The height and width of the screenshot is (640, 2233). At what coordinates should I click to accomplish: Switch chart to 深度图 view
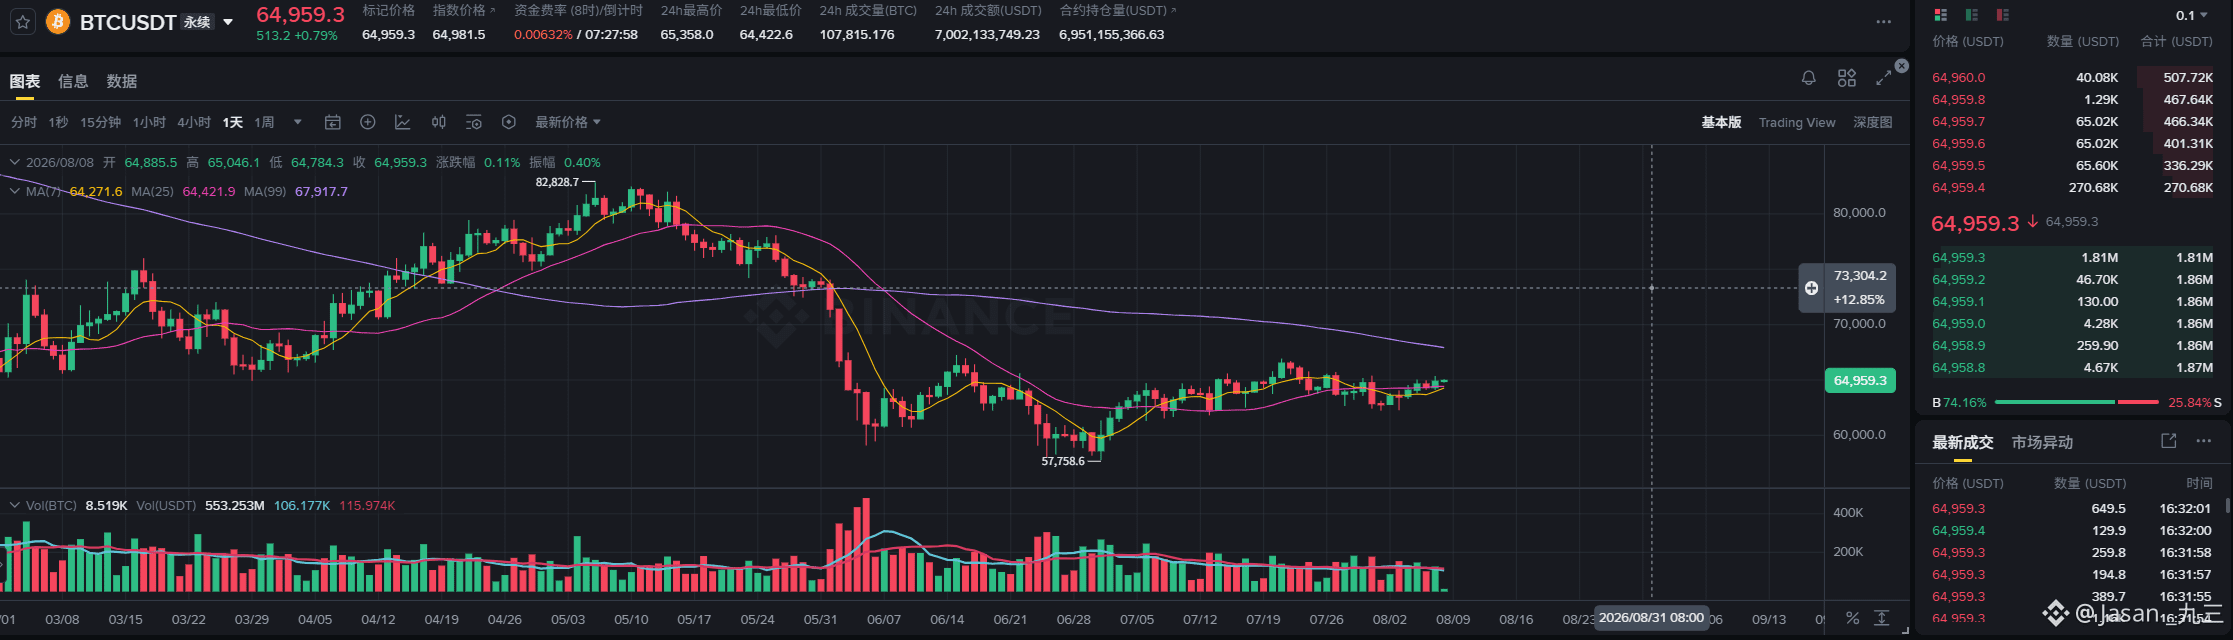tap(1873, 122)
